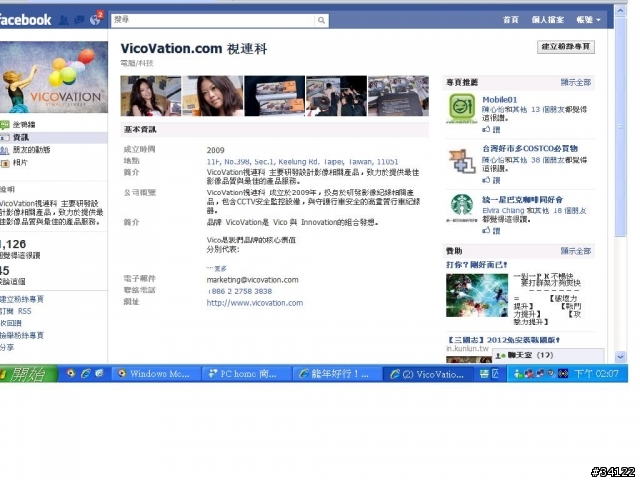The image size is (640, 480).
Task: Open fourth thumbnail showing crowd
Action: point(336,96)
